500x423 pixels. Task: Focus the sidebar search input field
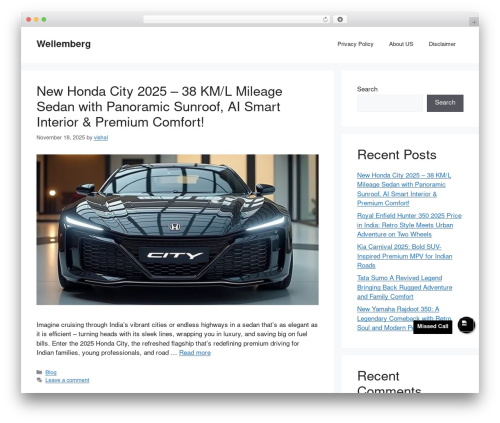point(390,103)
